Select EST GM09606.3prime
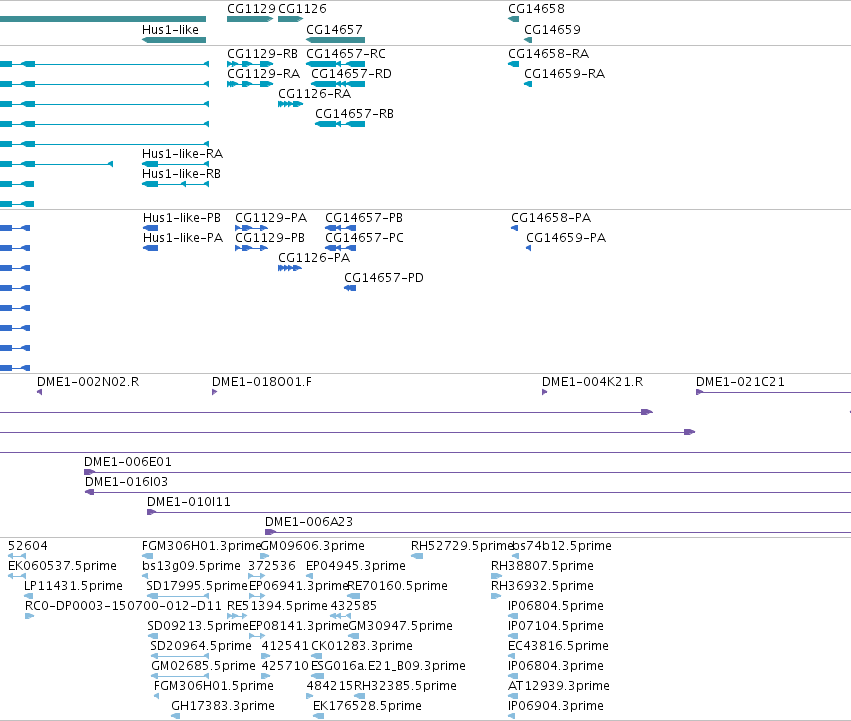851x721 pixels. coord(313,546)
